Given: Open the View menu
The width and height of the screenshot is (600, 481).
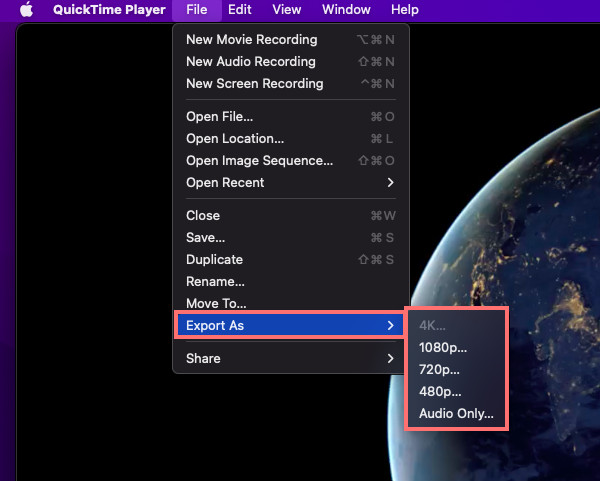Looking at the screenshot, I should click(287, 10).
